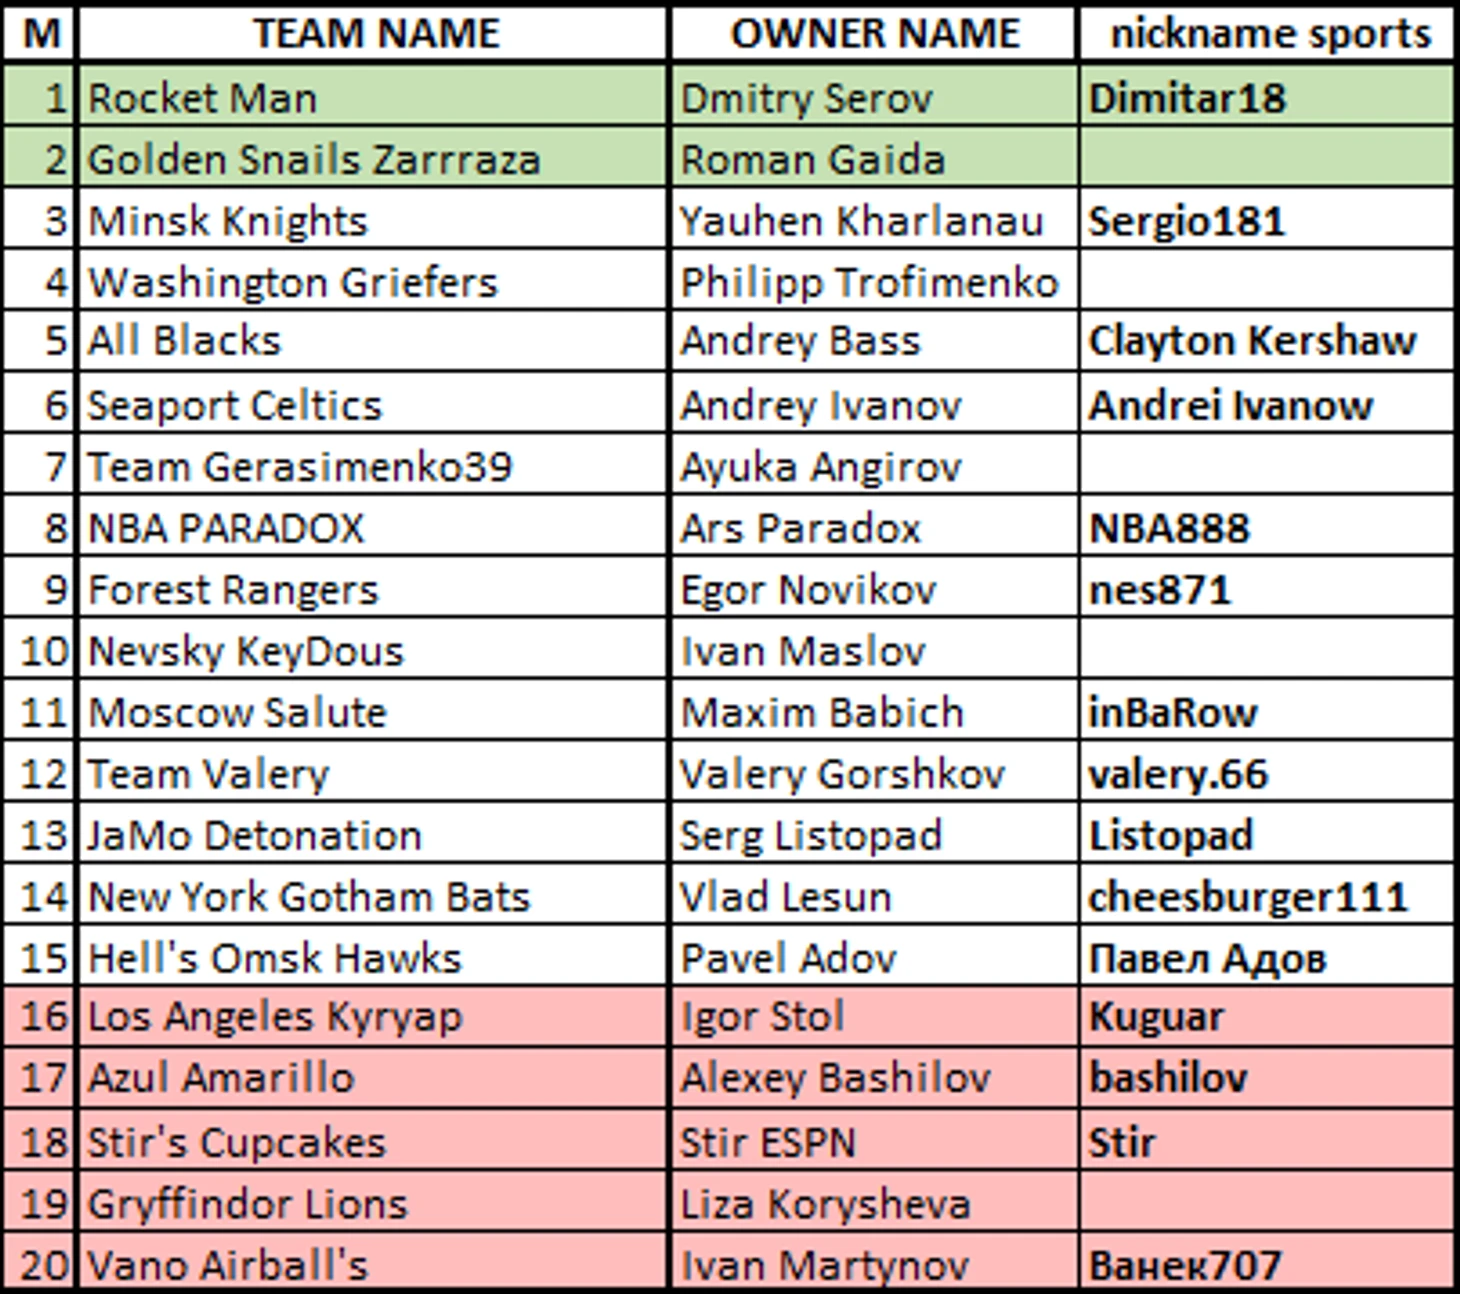Select the Ванек707 nickname cell
The width and height of the screenshot is (1460, 1294).
[1267, 1263]
